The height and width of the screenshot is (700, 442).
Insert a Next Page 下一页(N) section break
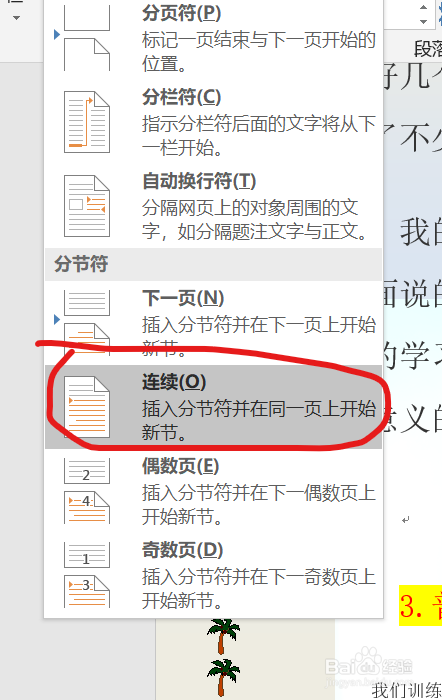(213, 323)
